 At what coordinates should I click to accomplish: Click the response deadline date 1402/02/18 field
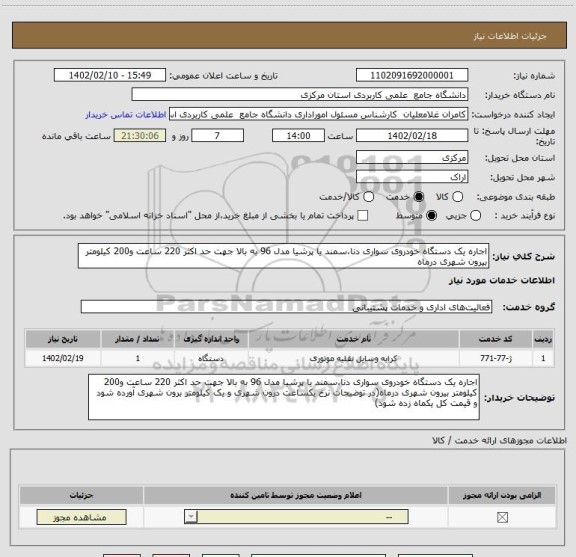coord(412,136)
